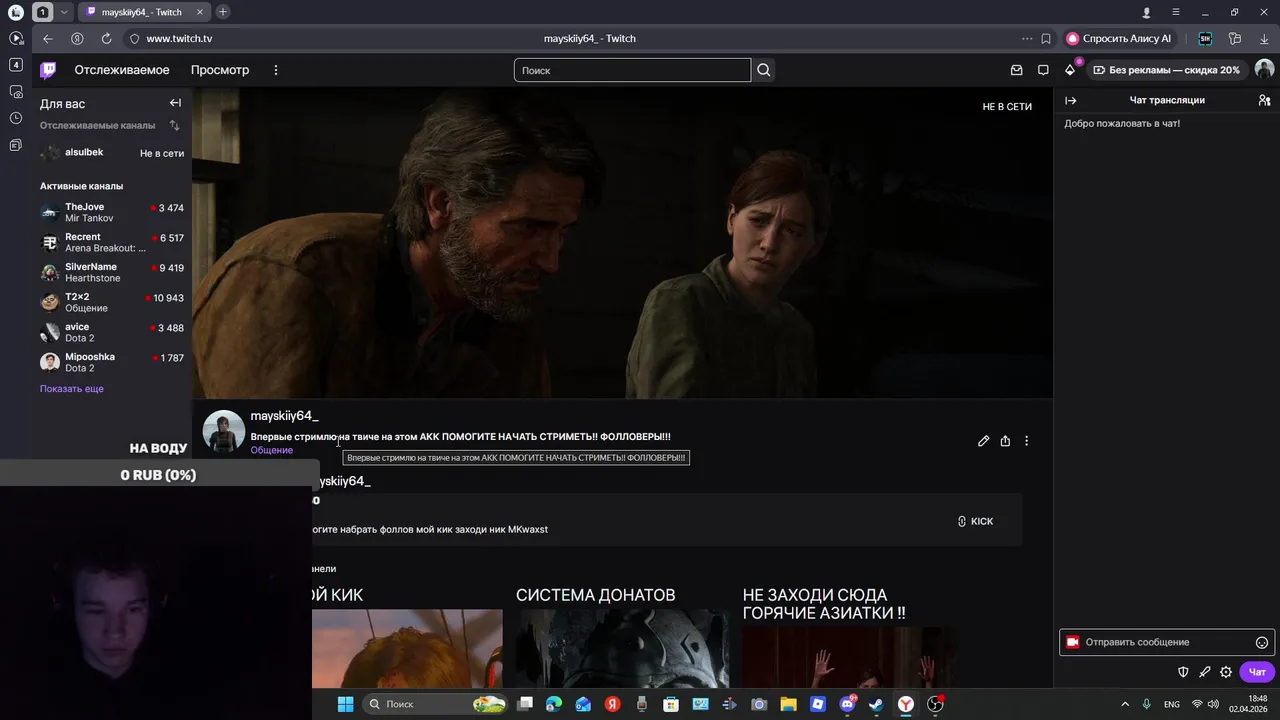This screenshot has width=1280, height=720.
Task: Show hidden tray icons chevron
Action: (x=1124, y=704)
